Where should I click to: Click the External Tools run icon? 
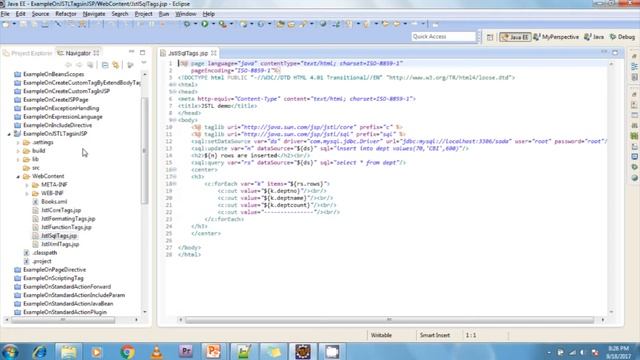point(223,24)
